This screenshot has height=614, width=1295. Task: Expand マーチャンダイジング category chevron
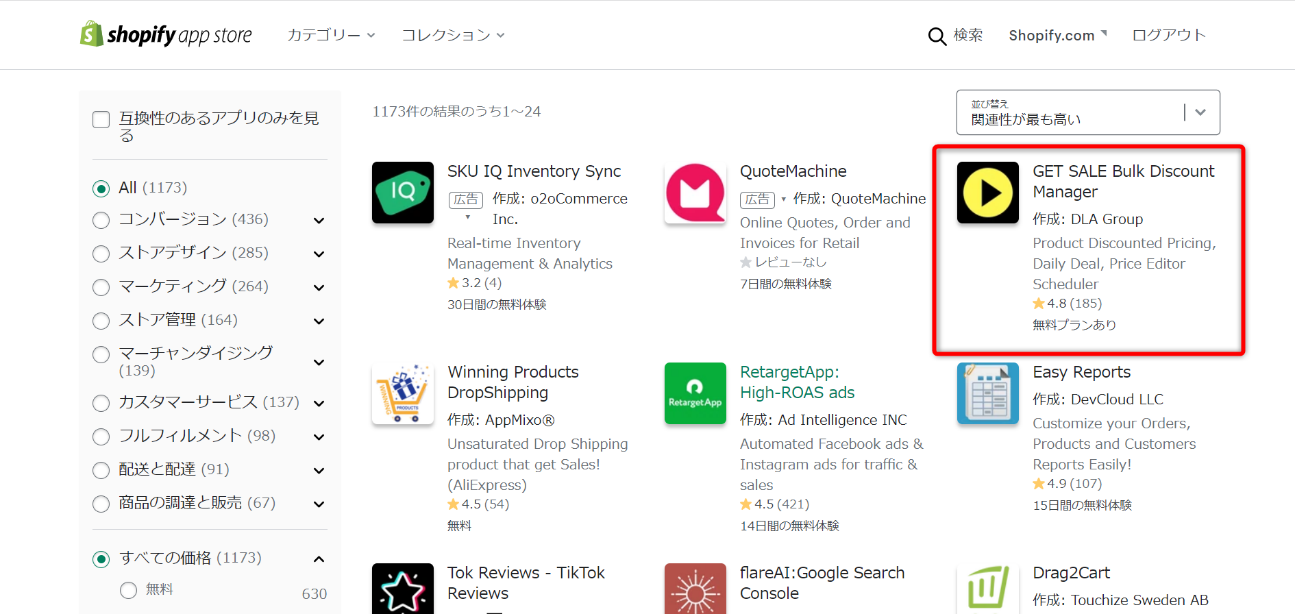point(319,362)
